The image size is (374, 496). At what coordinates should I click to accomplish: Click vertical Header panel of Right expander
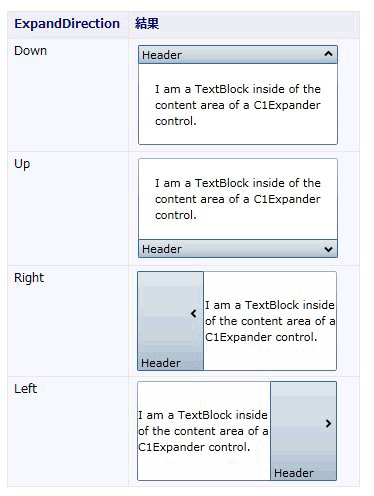coord(170,321)
